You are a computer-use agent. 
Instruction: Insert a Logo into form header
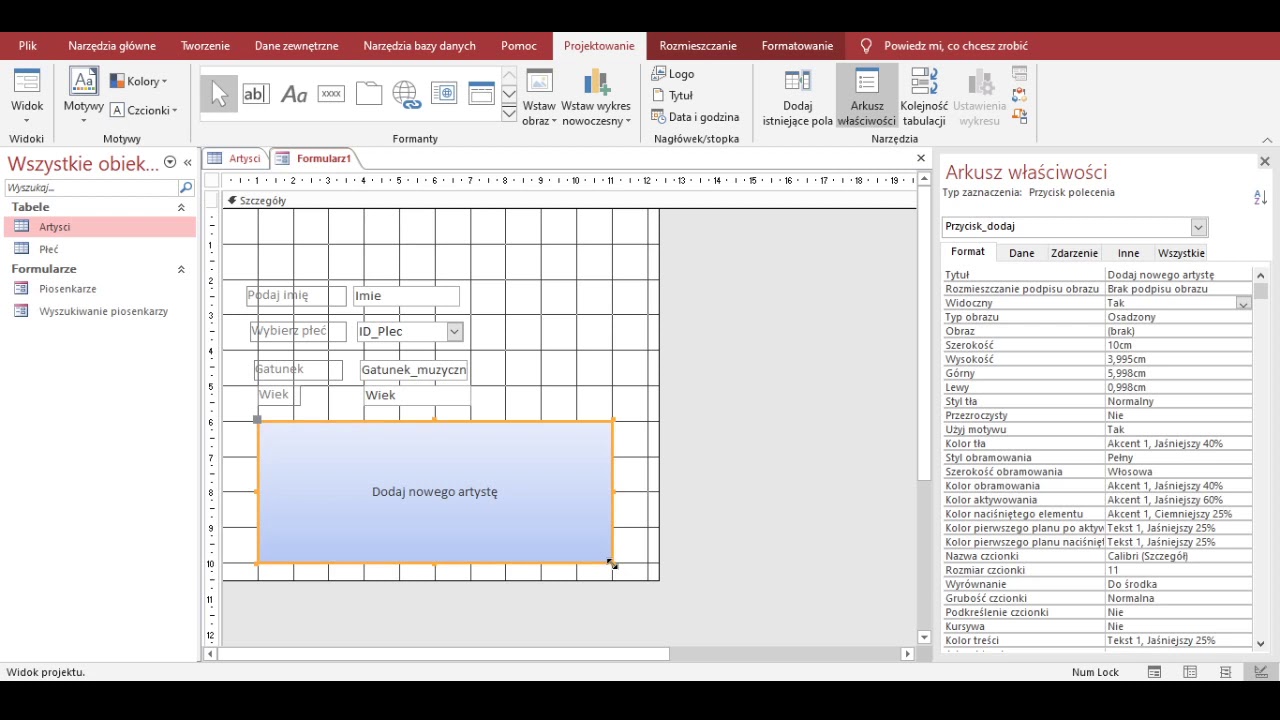[673, 74]
